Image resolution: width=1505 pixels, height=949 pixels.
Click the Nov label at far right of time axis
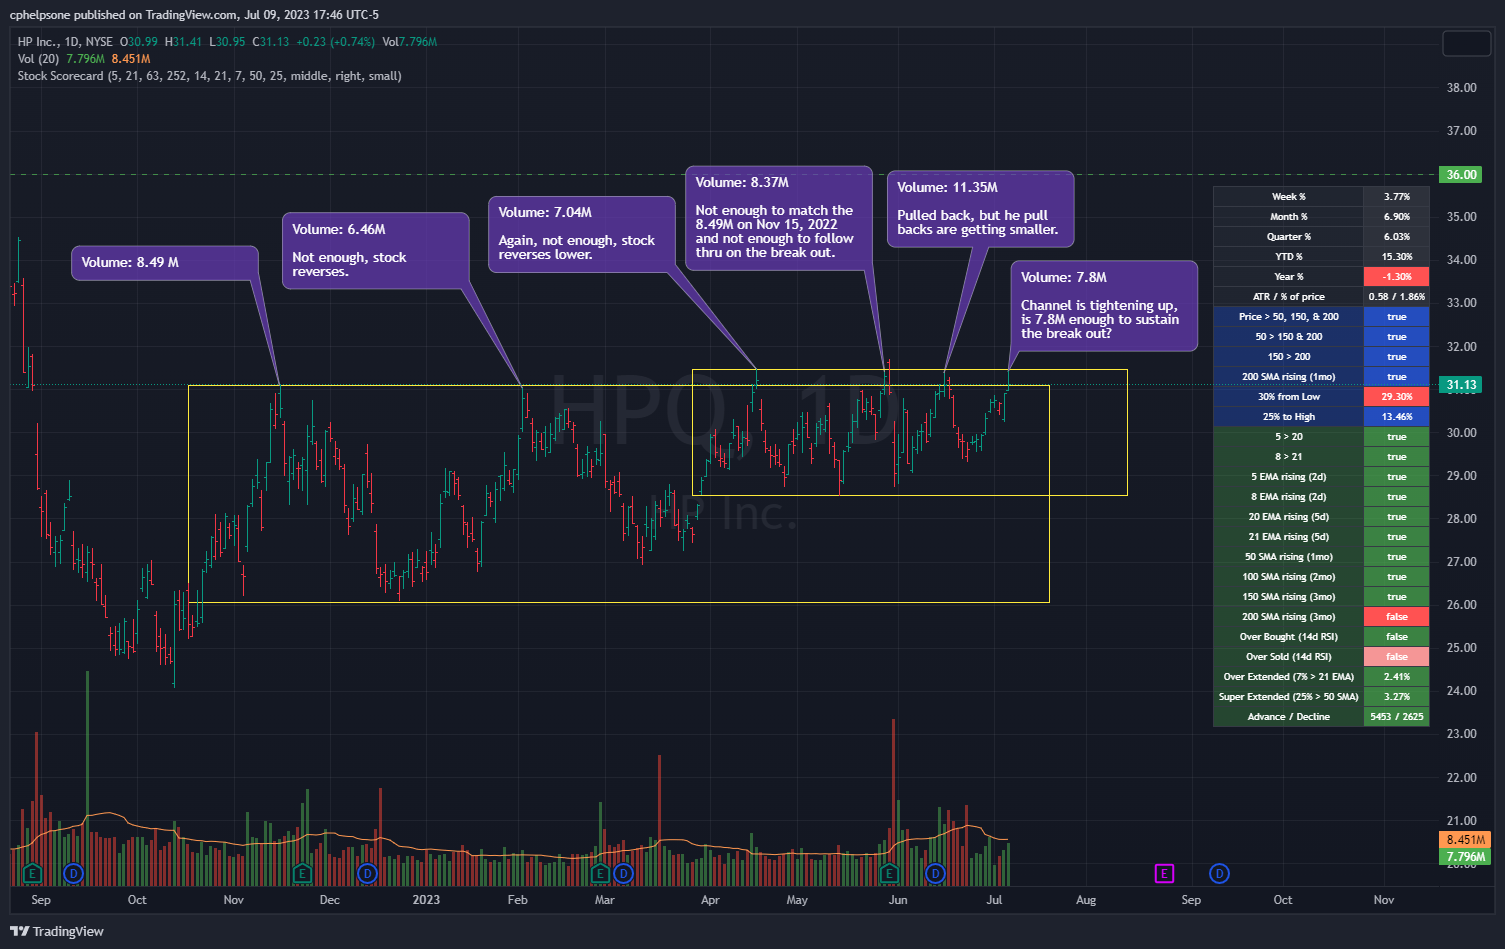1384,900
